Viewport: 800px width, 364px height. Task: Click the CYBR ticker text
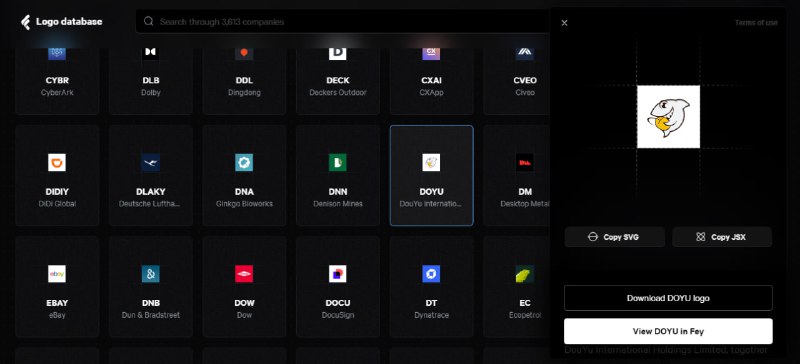point(57,80)
